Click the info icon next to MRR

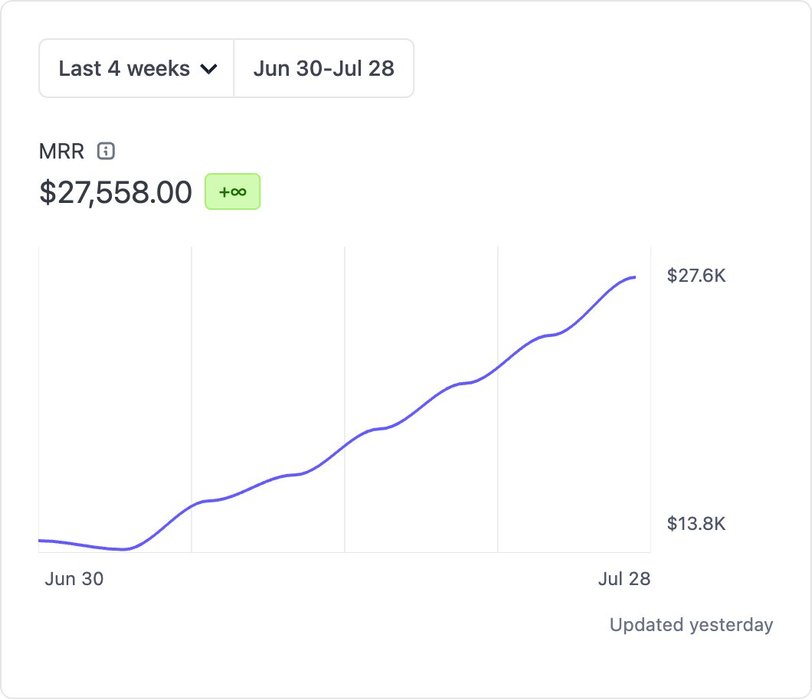106,151
